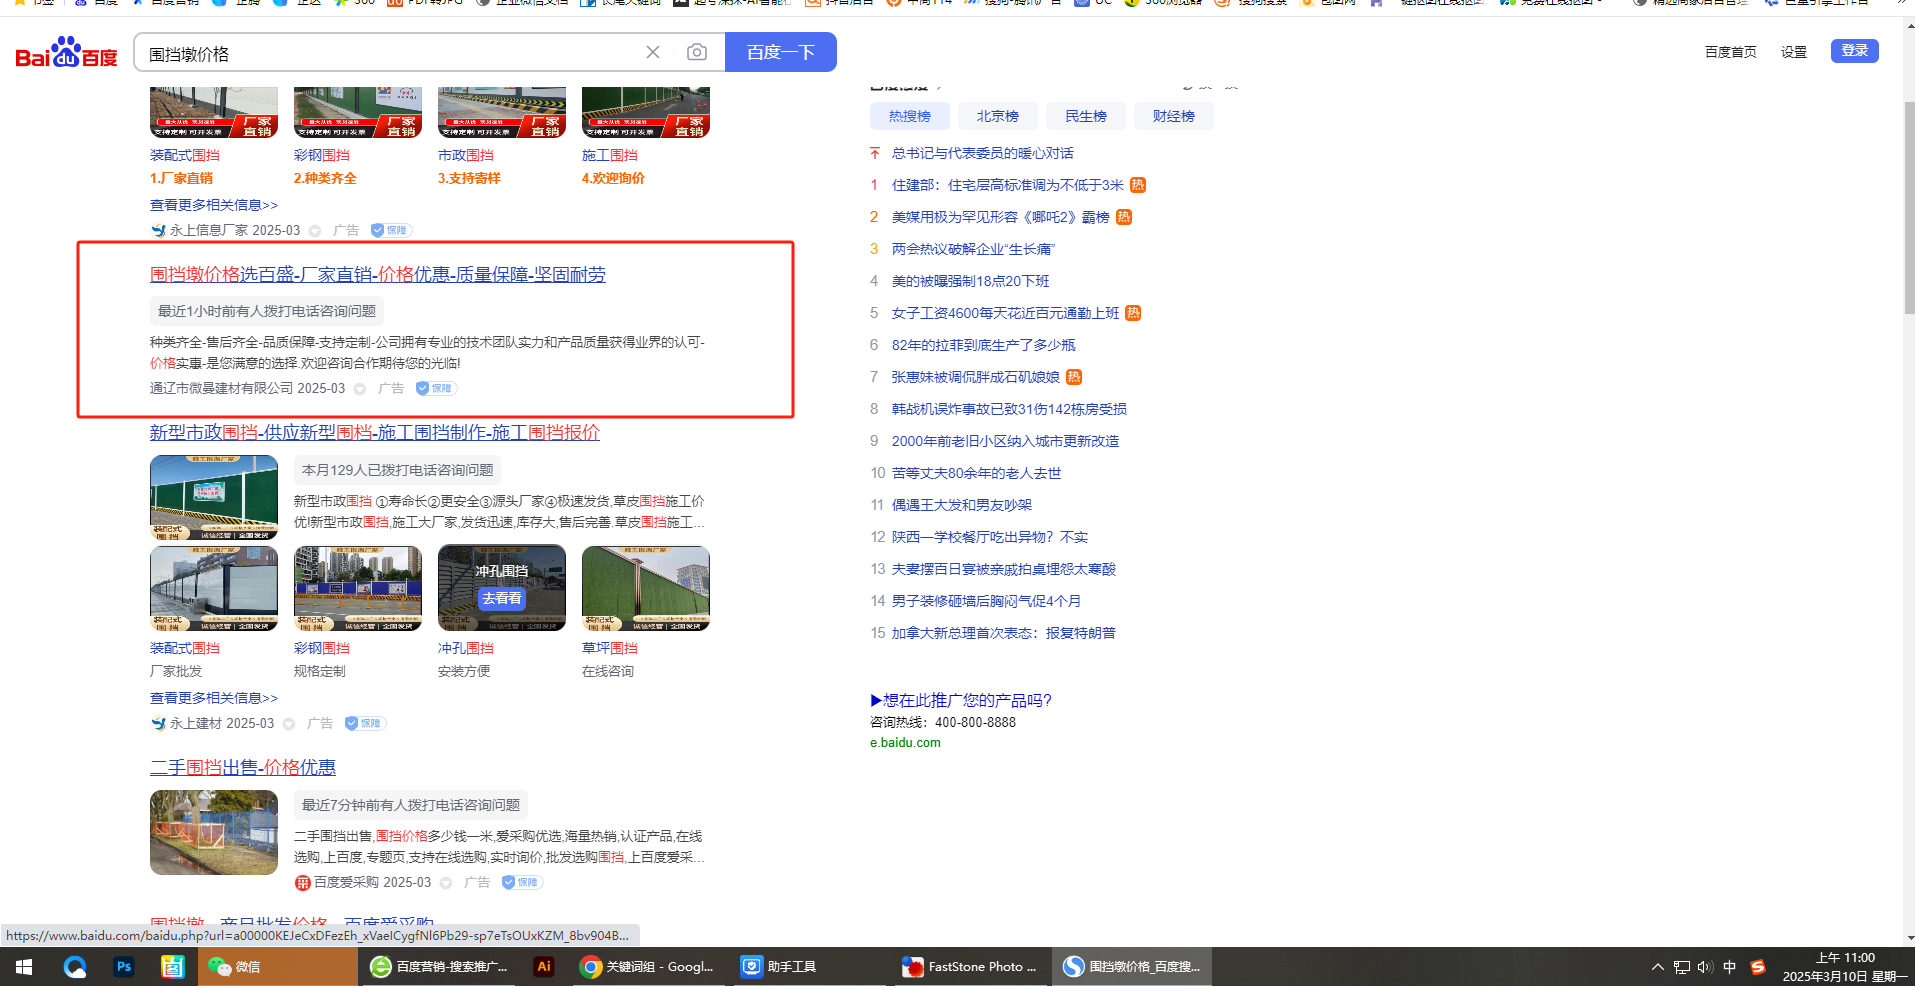The width and height of the screenshot is (1915, 986).
Task: Open the taskbar clock showing 上午 11:00
Action: [x=1845, y=967]
